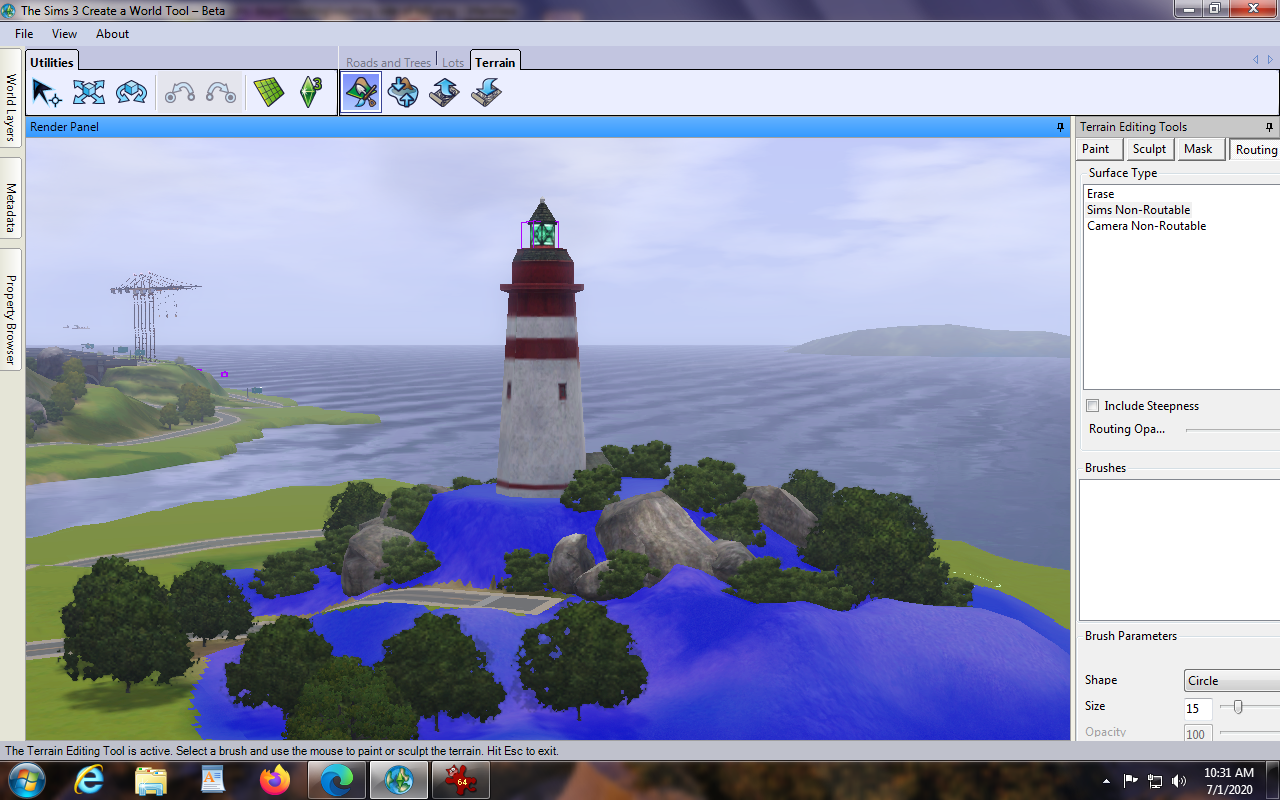Select the Terrain Paint shovel tool icon
The width and height of the screenshot is (1280, 800).
[x=362, y=93]
